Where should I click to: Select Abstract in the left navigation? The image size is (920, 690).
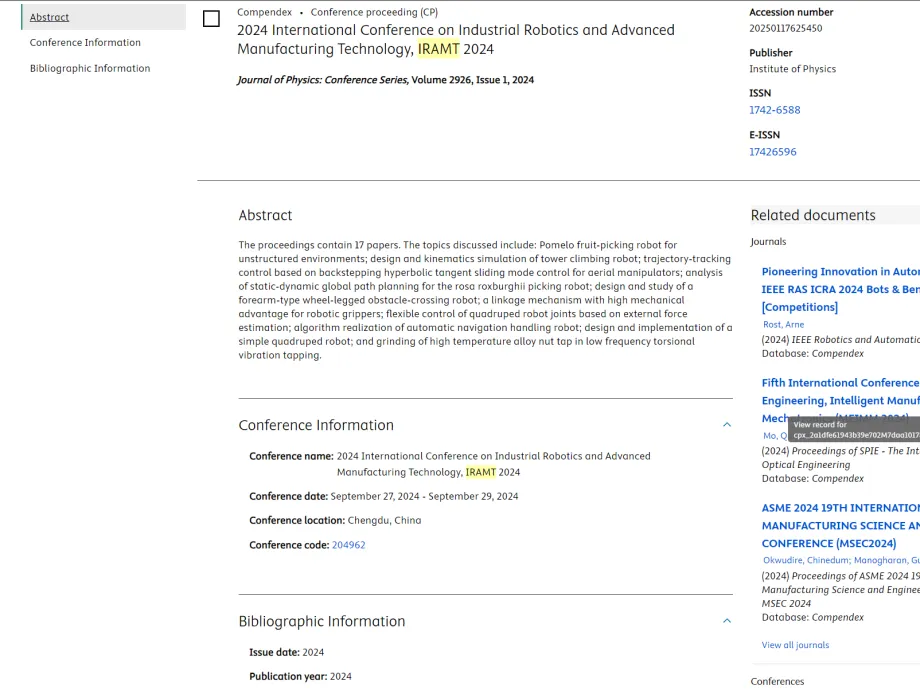click(x=50, y=17)
